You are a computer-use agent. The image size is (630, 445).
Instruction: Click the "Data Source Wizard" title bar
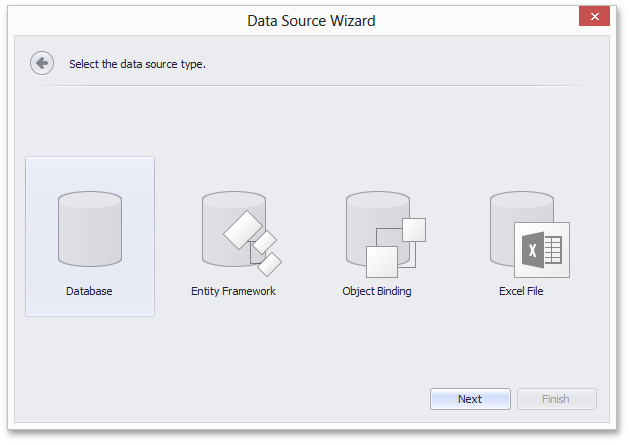click(x=311, y=20)
